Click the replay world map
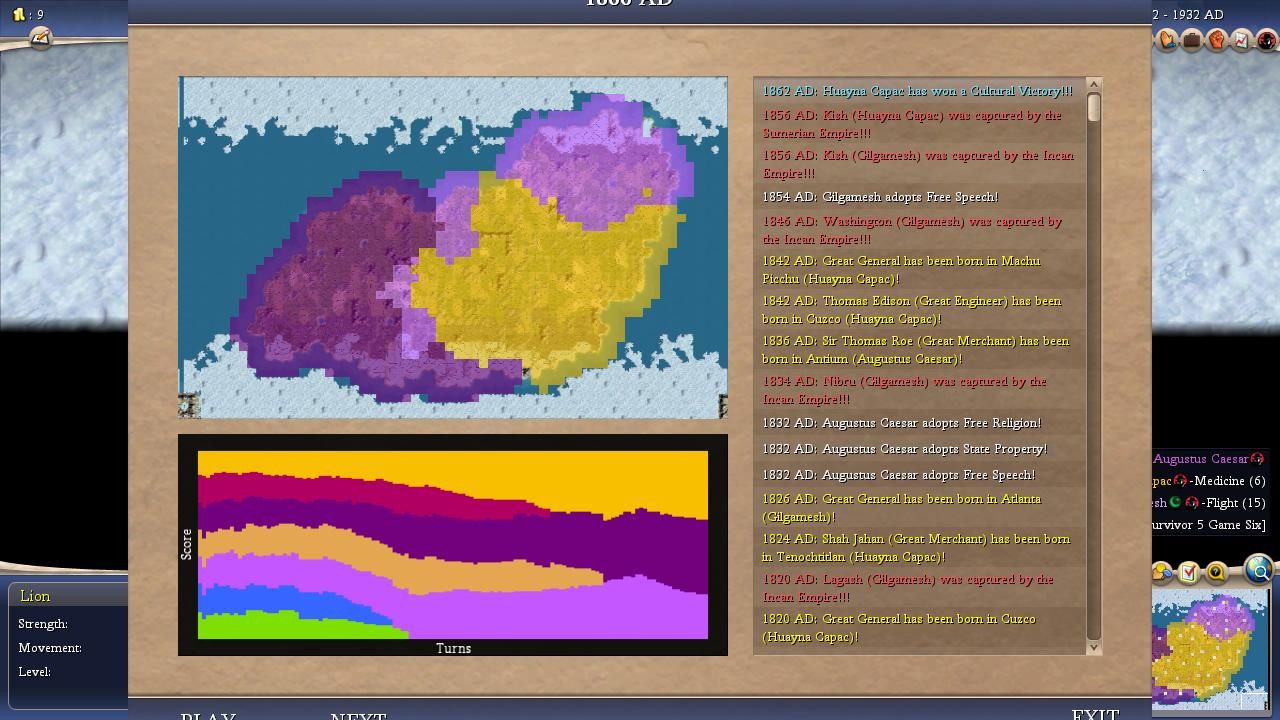1280x720 pixels. pyautogui.click(x=453, y=247)
